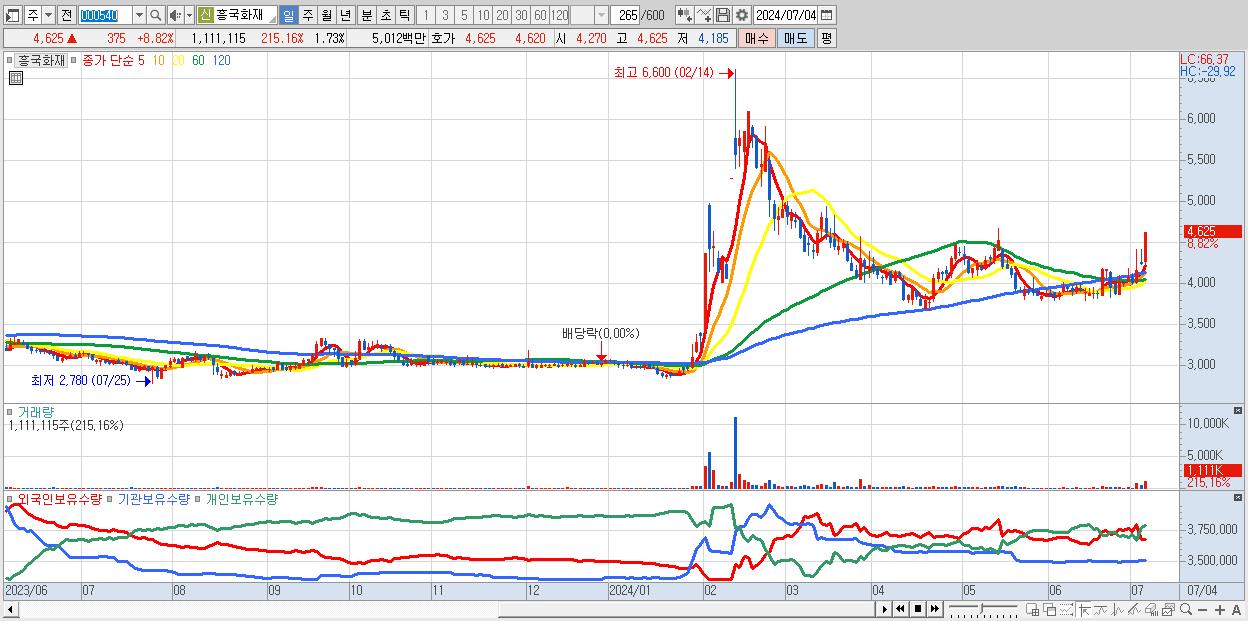Screen dimensions: 1248x621
Task: Click the 기관보유수량 indicator label
Action: coord(153,498)
